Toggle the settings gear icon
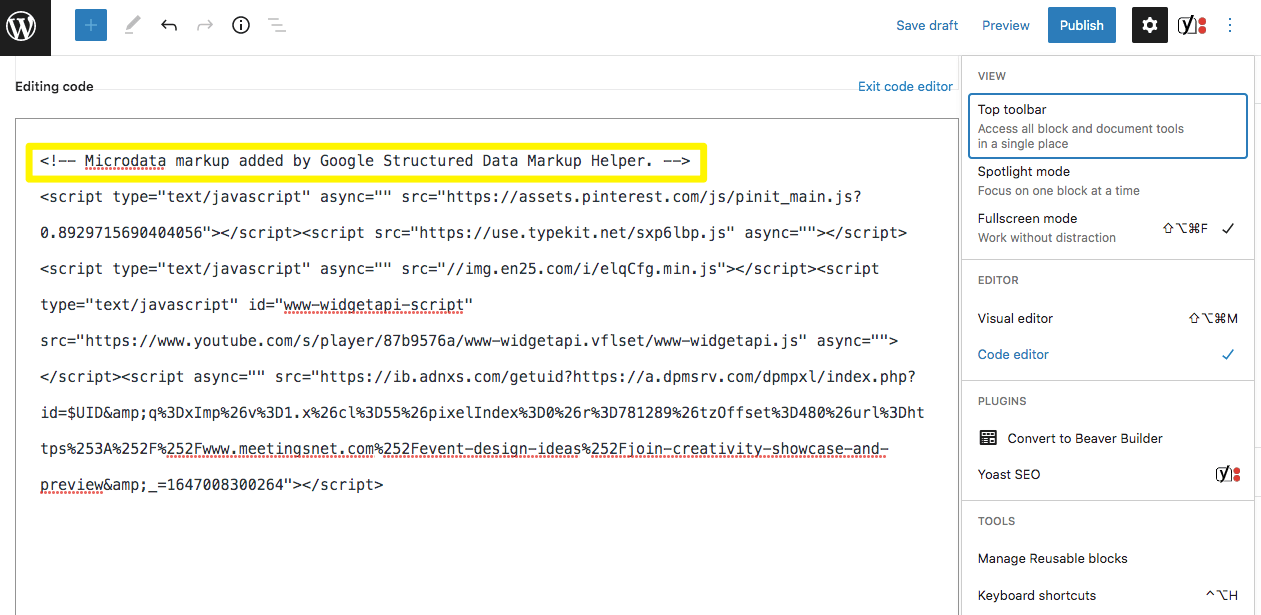 click(x=1150, y=26)
